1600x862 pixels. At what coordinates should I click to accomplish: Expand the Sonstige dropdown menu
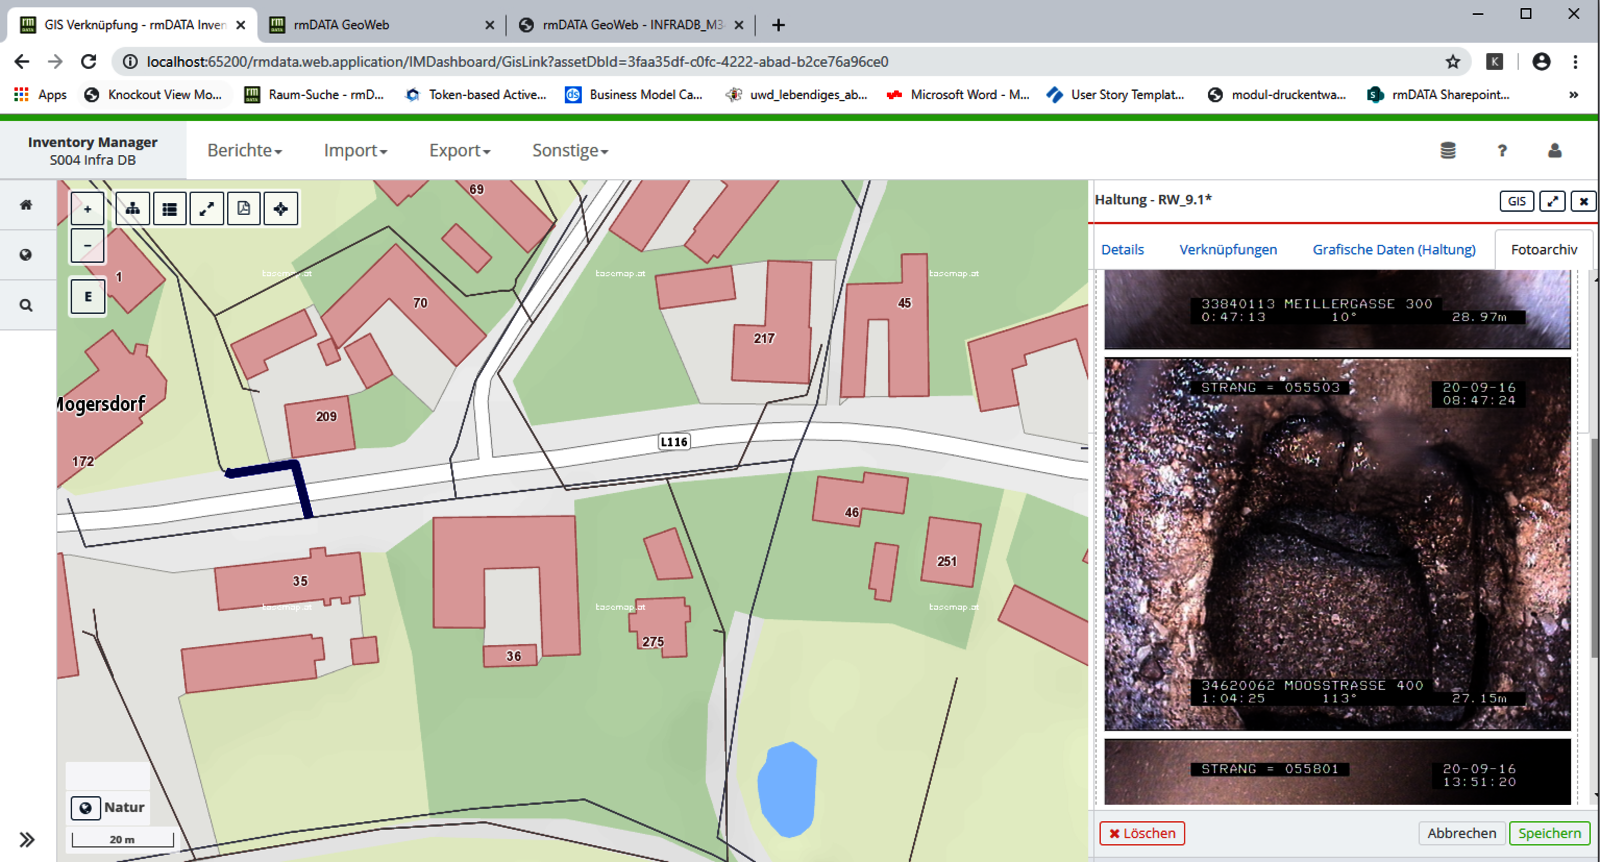pyautogui.click(x=569, y=151)
